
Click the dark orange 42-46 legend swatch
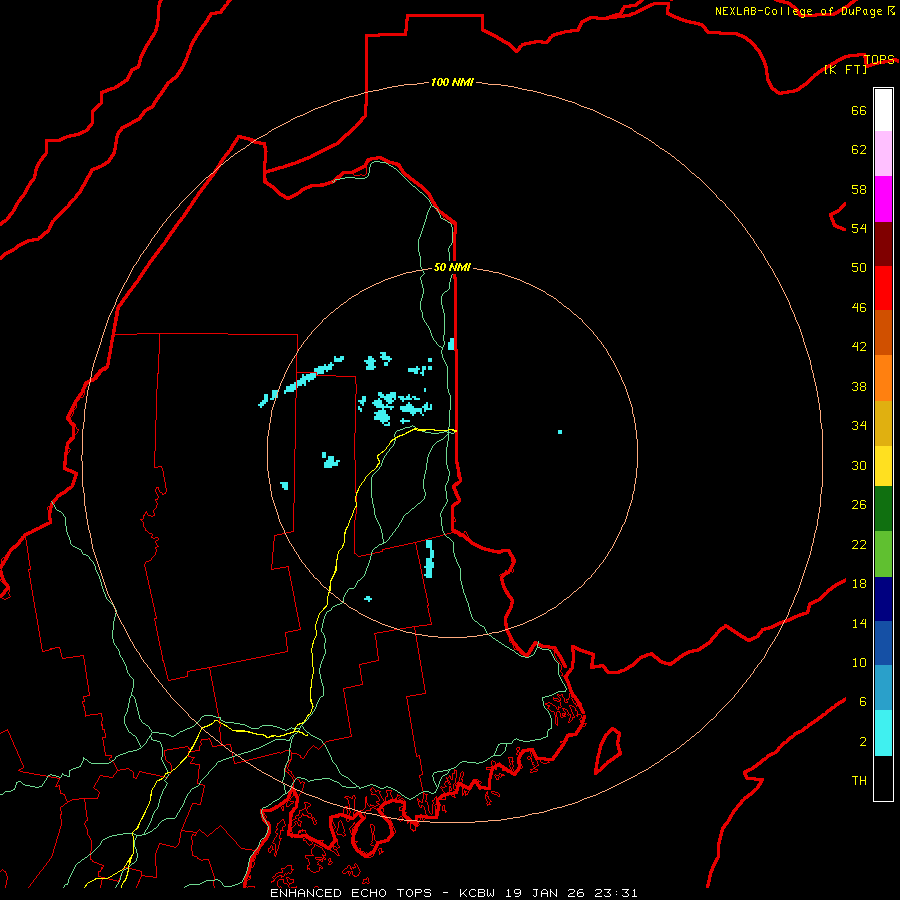(x=883, y=332)
